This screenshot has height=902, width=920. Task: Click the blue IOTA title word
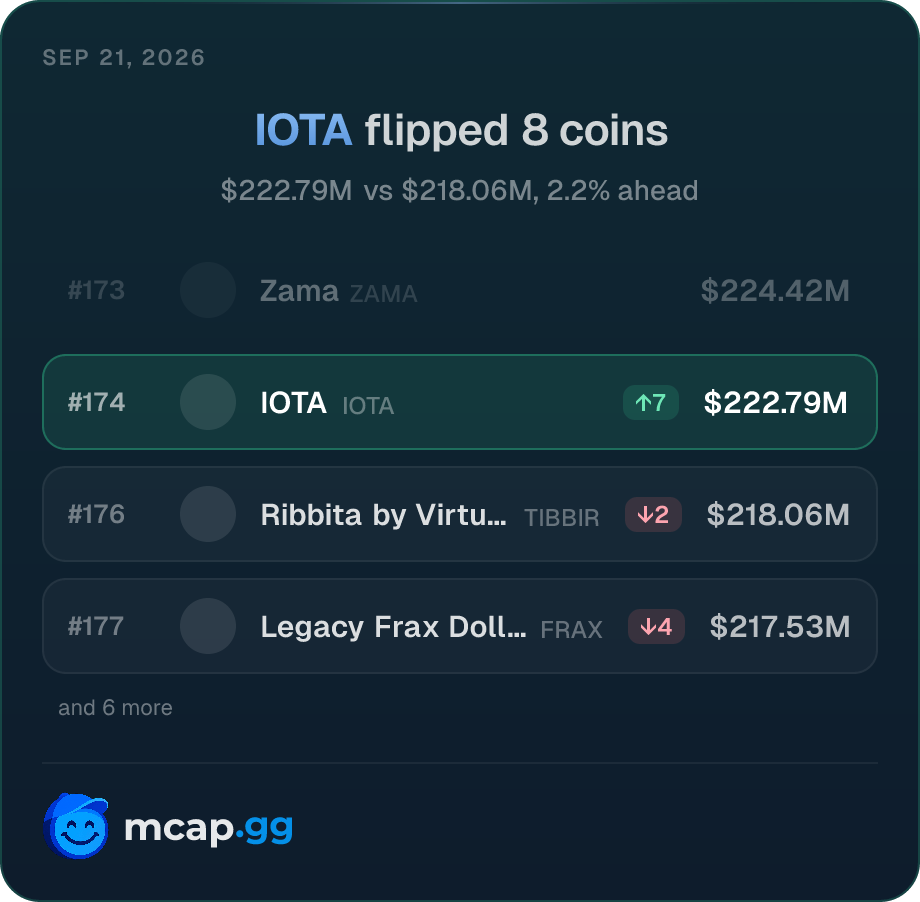303,130
